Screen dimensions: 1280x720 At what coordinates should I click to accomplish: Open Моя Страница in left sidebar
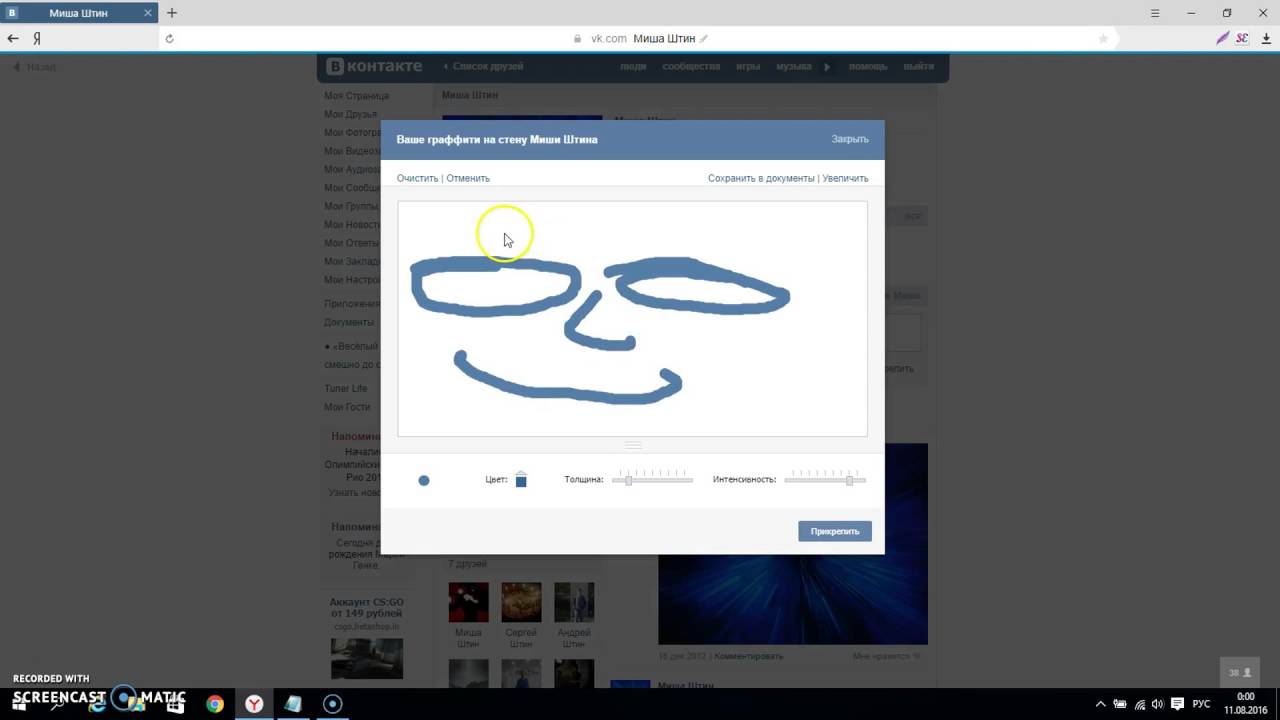tap(356, 96)
